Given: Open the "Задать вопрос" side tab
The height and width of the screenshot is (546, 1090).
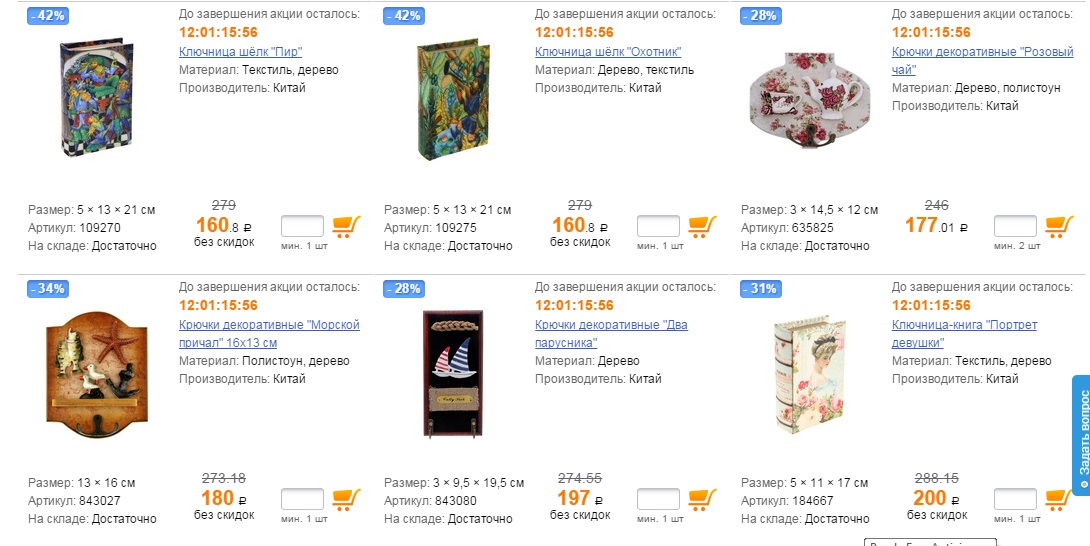Looking at the screenshot, I should tap(1081, 434).
